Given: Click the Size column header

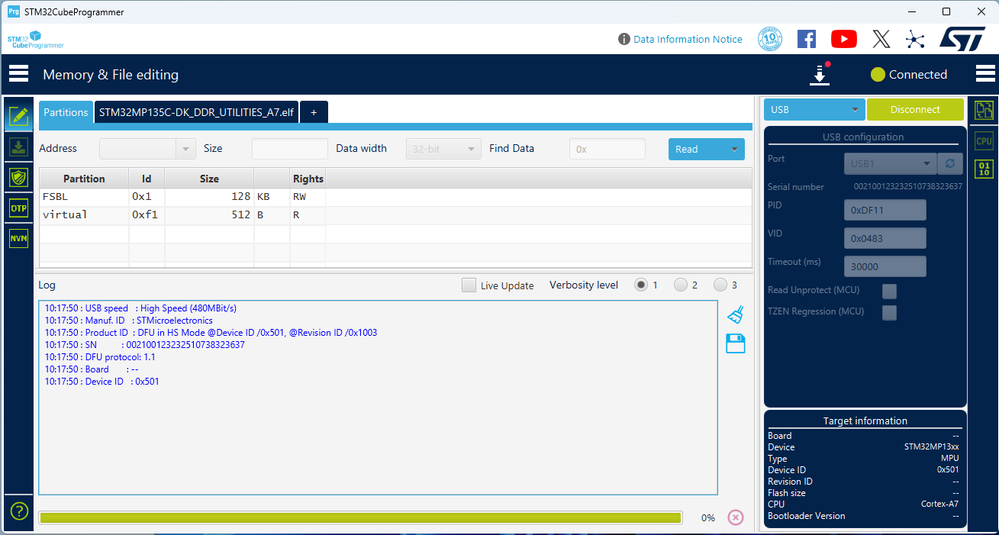Looking at the screenshot, I should point(209,178).
